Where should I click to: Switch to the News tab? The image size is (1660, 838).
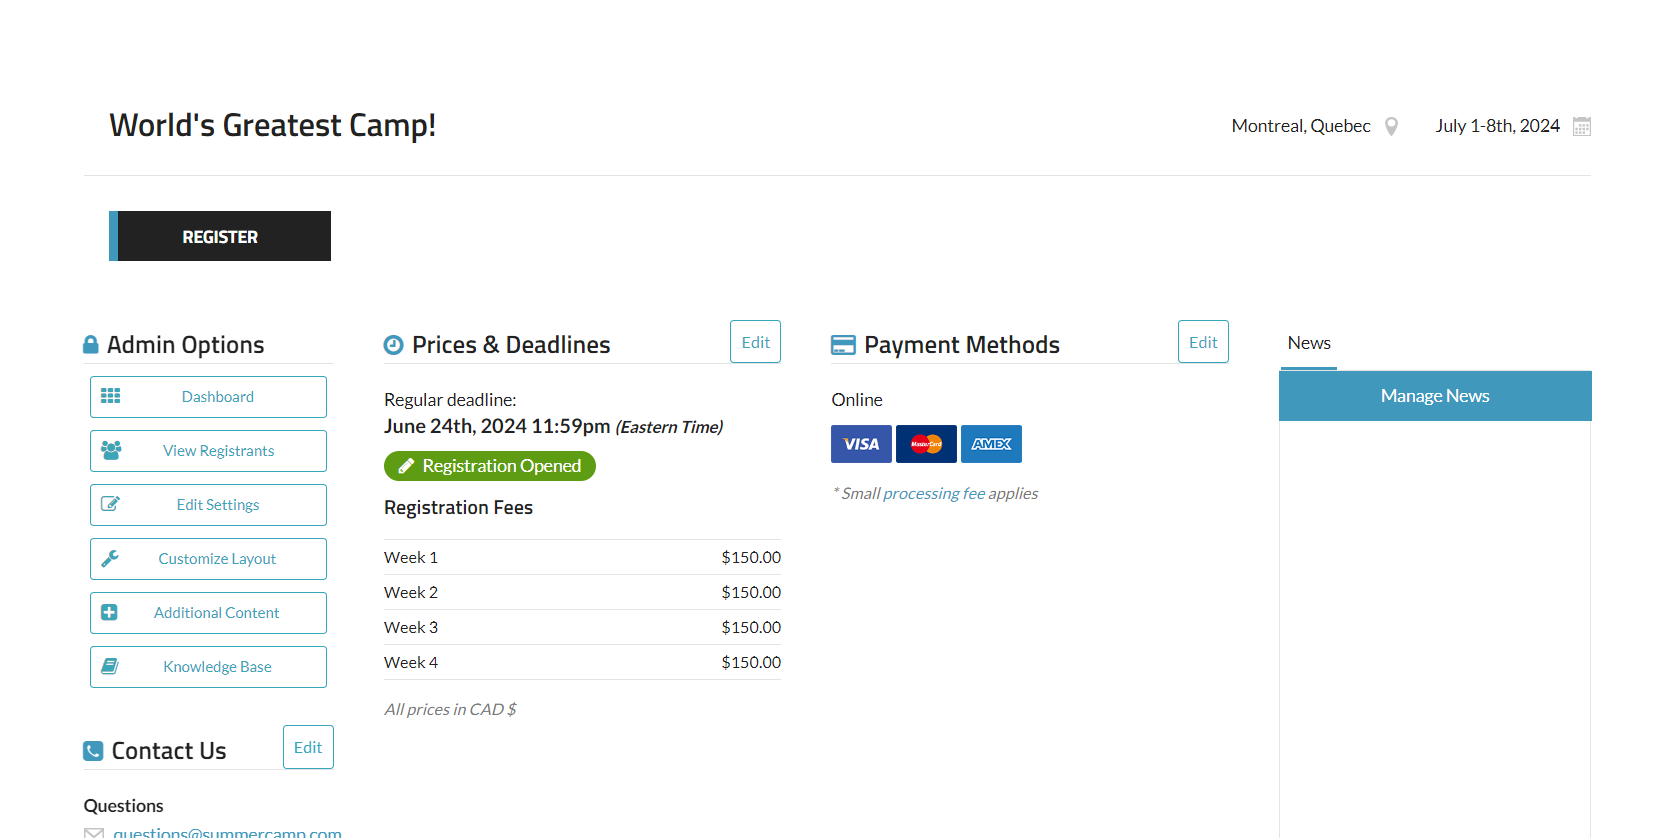pos(1308,343)
